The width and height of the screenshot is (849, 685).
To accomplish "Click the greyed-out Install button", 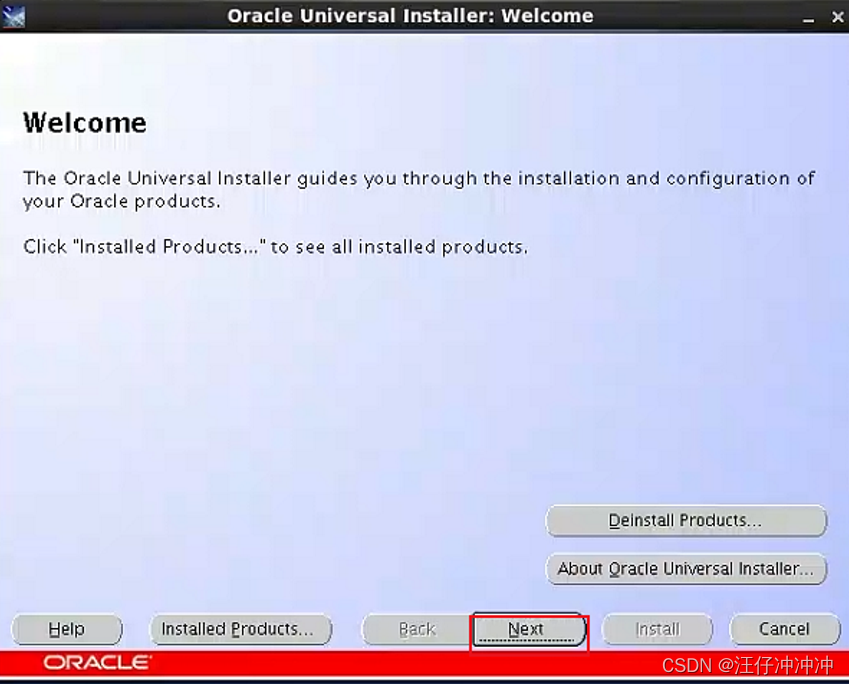I will [x=657, y=629].
